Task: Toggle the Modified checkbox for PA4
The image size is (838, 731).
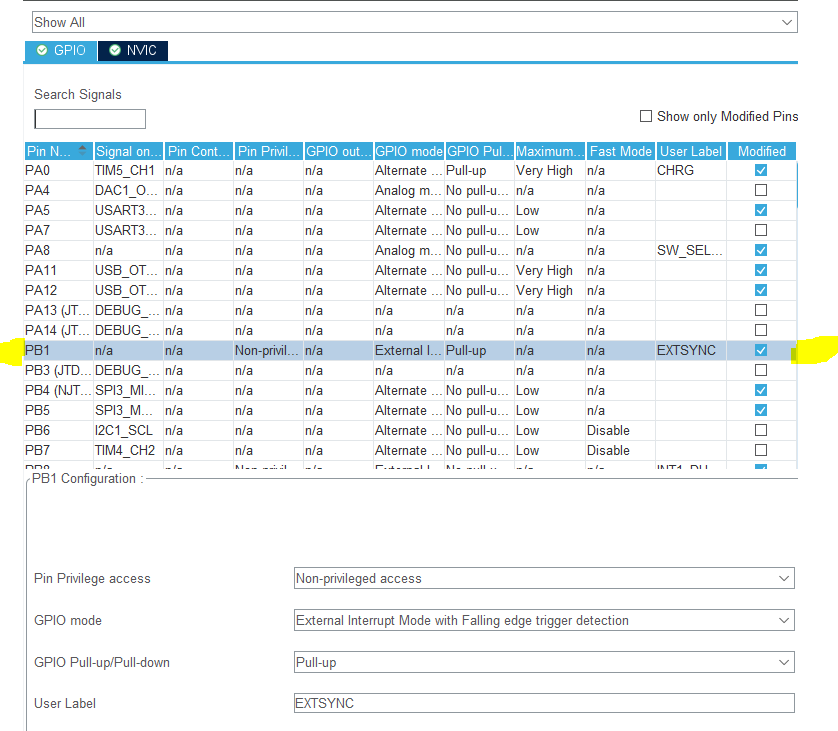Action: click(x=761, y=190)
